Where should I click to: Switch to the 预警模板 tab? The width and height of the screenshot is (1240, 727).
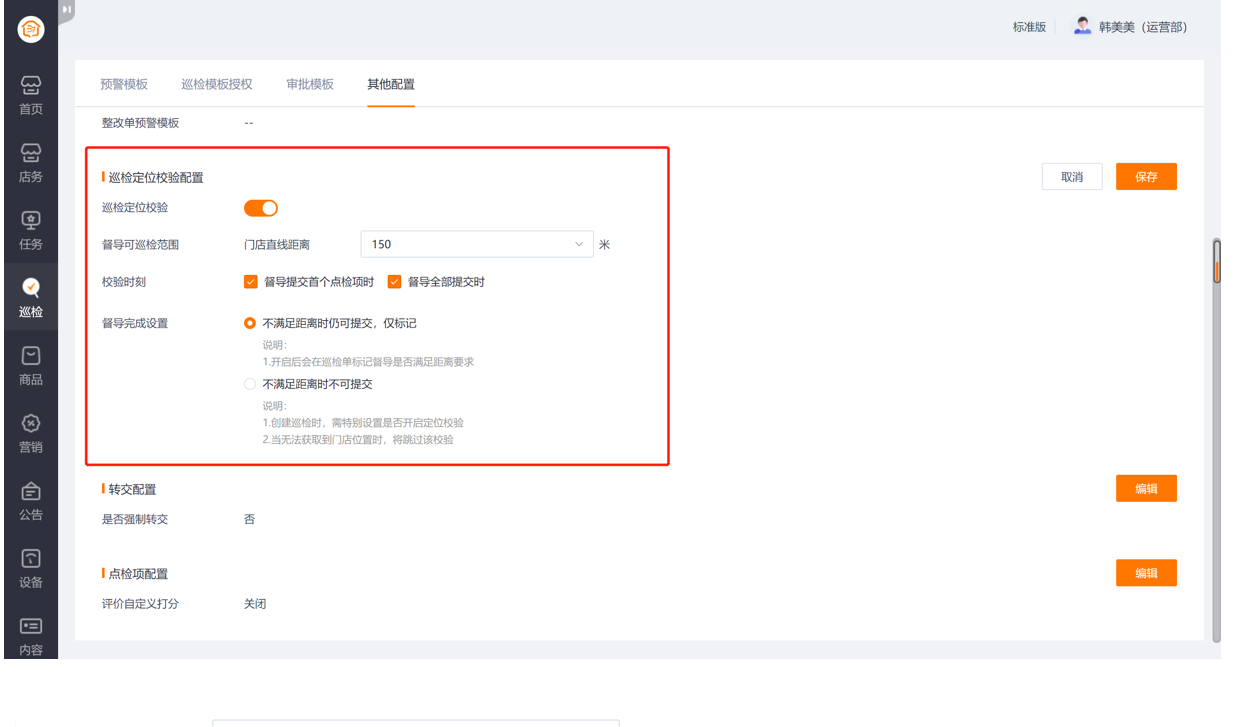pyautogui.click(x=124, y=84)
